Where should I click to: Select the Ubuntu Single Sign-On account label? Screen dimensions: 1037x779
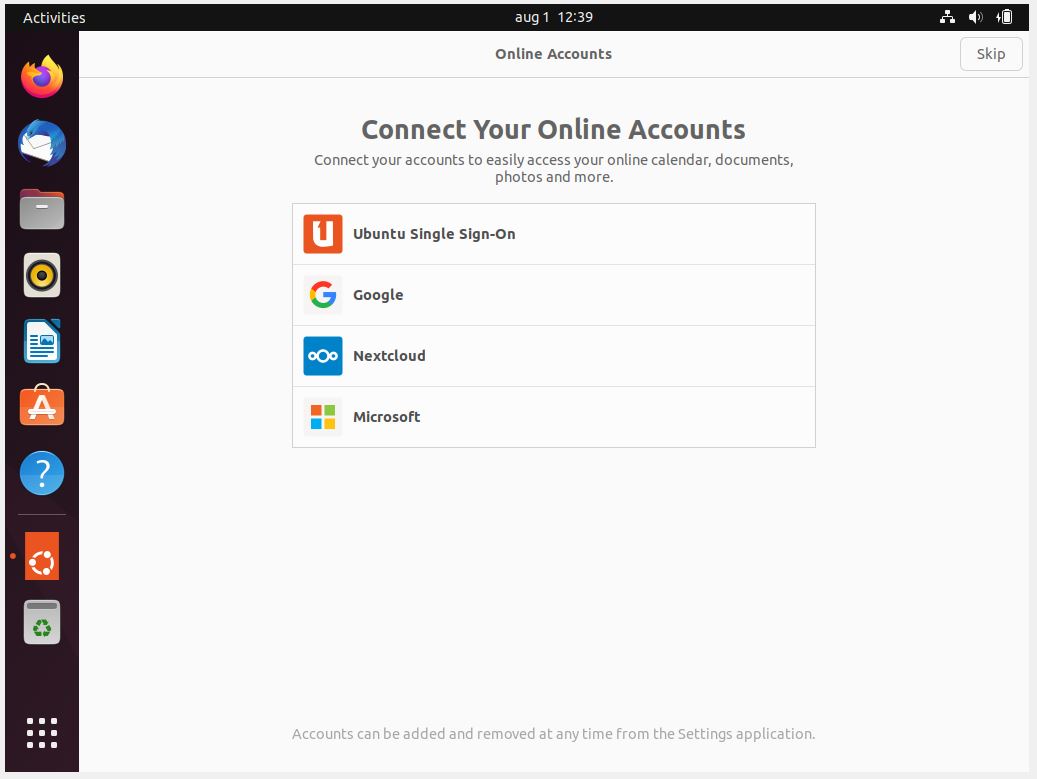[x=434, y=234]
